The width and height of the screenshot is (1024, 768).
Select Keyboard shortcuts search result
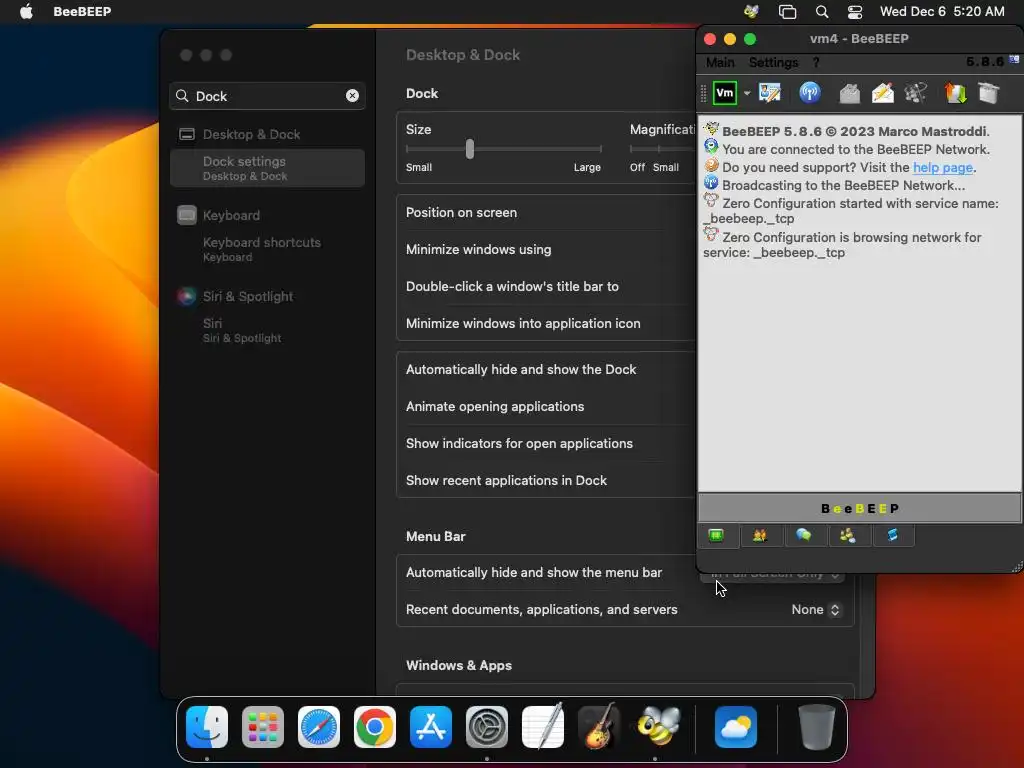(267, 249)
